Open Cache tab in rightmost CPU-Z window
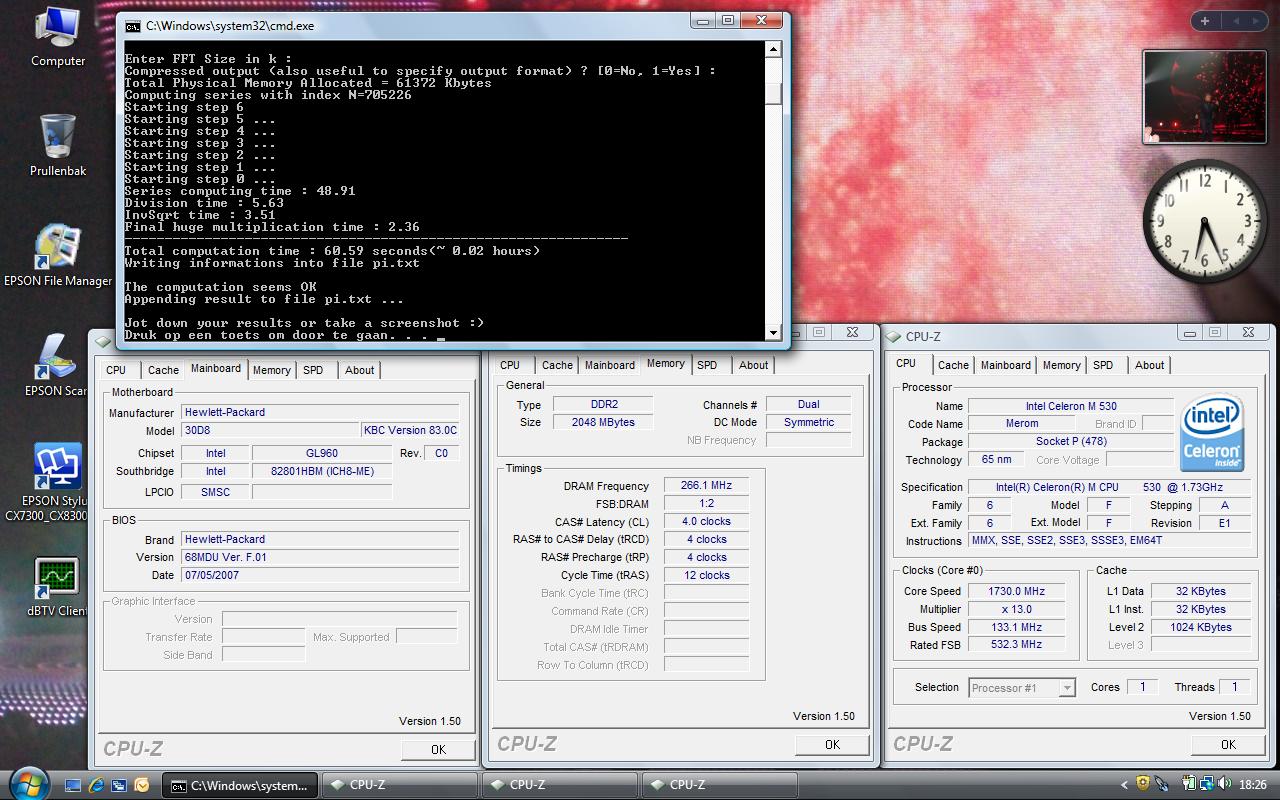 pos(953,365)
